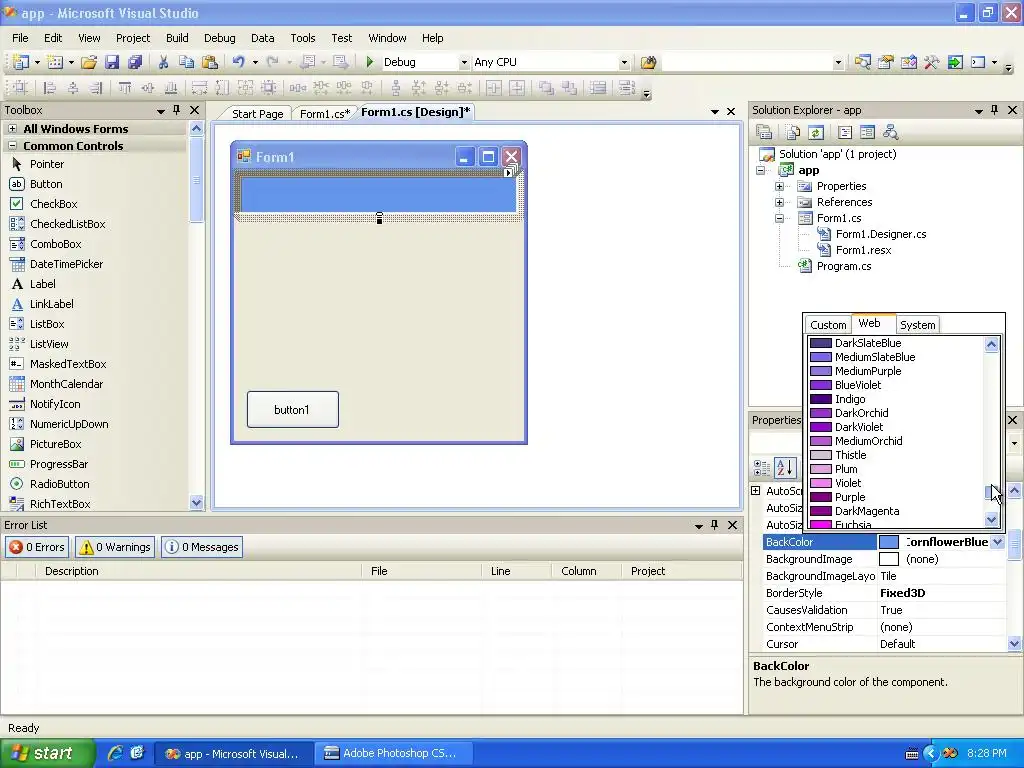1024x768 pixels.
Task: Click Internet Explorer quick launch icon
Action: point(115,753)
